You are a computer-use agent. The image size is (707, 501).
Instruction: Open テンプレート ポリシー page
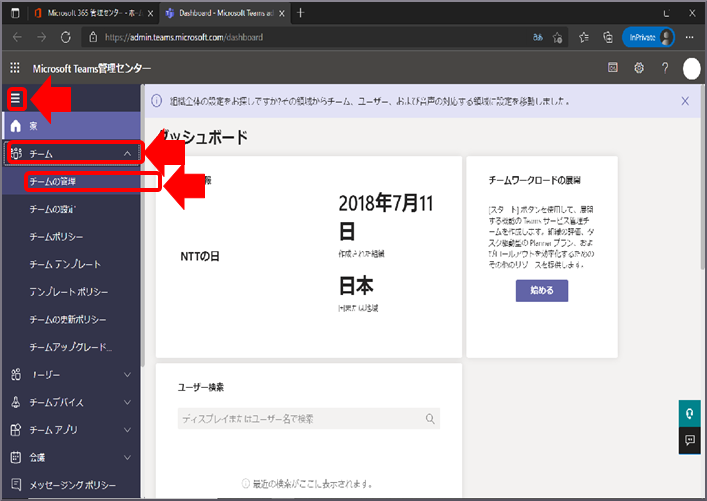tap(69, 292)
